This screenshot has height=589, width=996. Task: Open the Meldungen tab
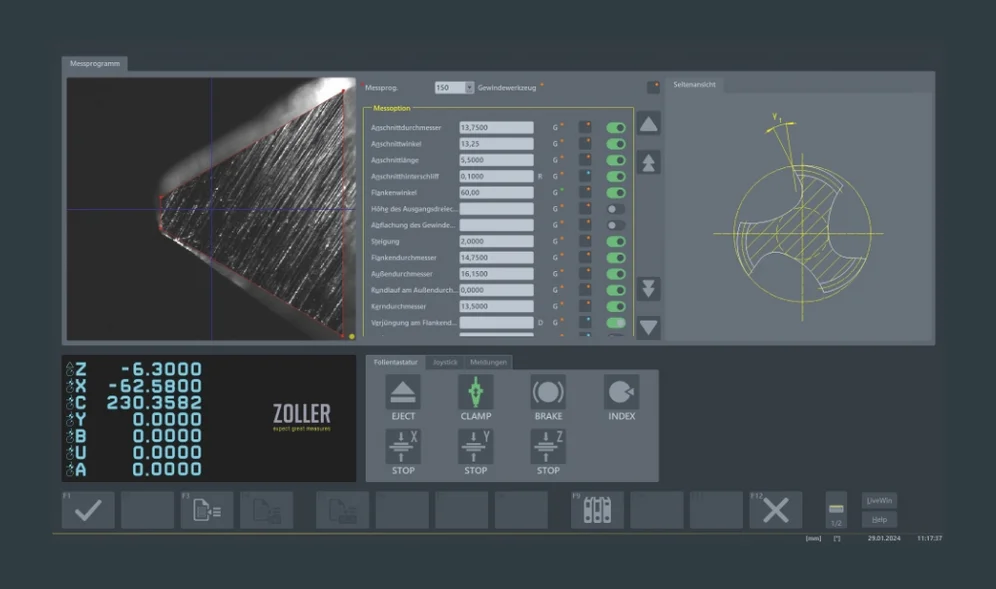click(488, 362)
